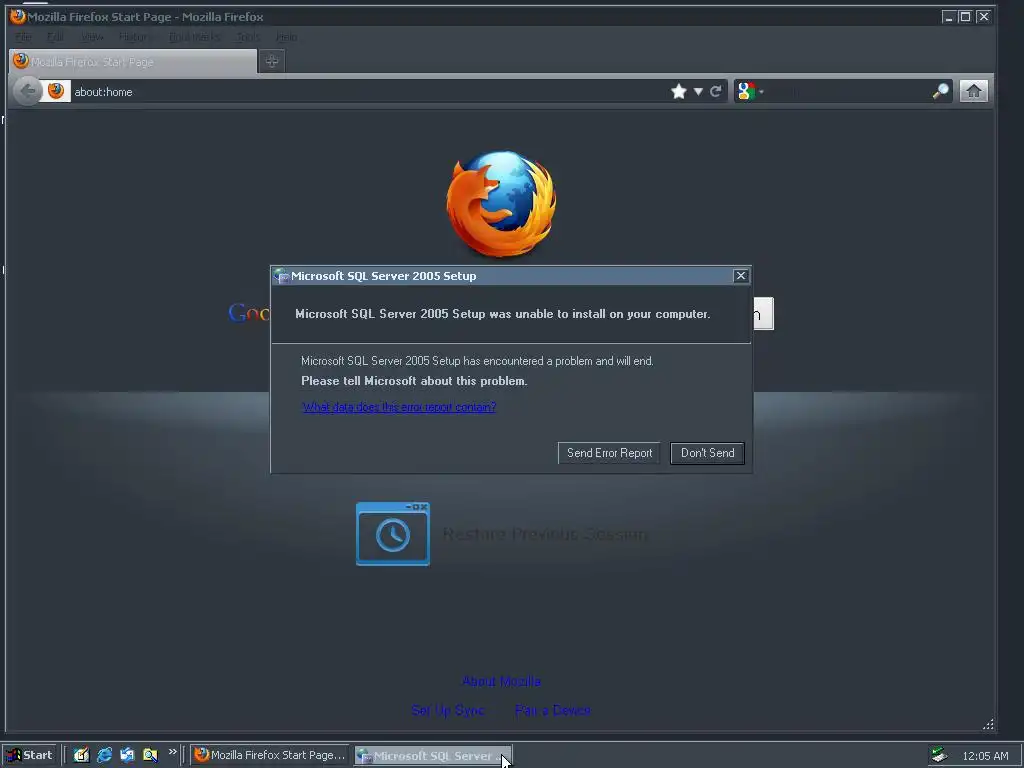The width and height of the screenshot is (1024, 768).
Task: Expand the Quick Launch overflow chevron
Action: [x=172, y=752]
